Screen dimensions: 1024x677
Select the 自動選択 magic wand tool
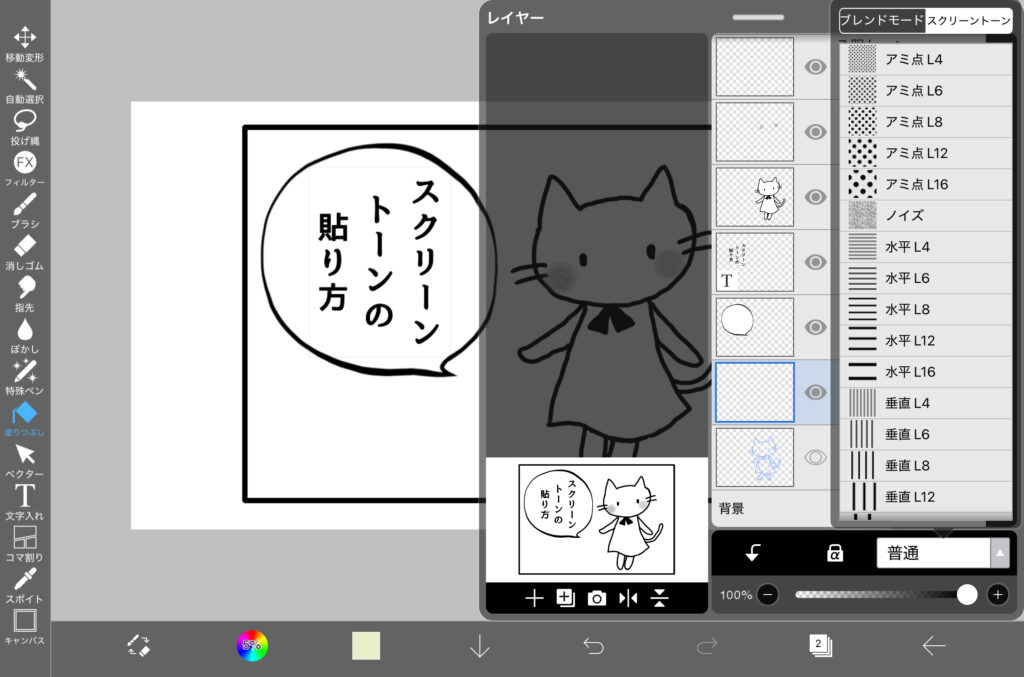coord(24,83)
